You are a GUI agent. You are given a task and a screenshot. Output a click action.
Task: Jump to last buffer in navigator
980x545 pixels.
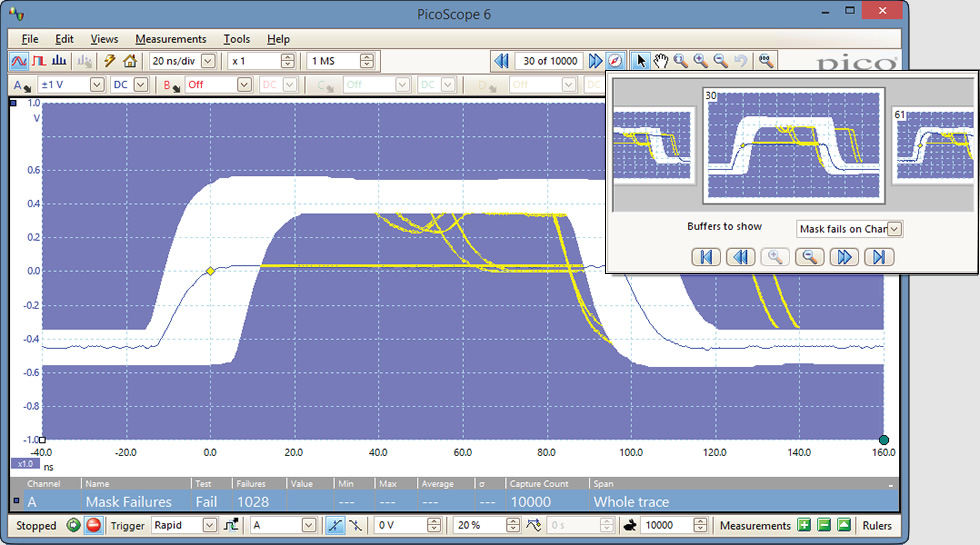pyautogui.click(x=879, y=257)
